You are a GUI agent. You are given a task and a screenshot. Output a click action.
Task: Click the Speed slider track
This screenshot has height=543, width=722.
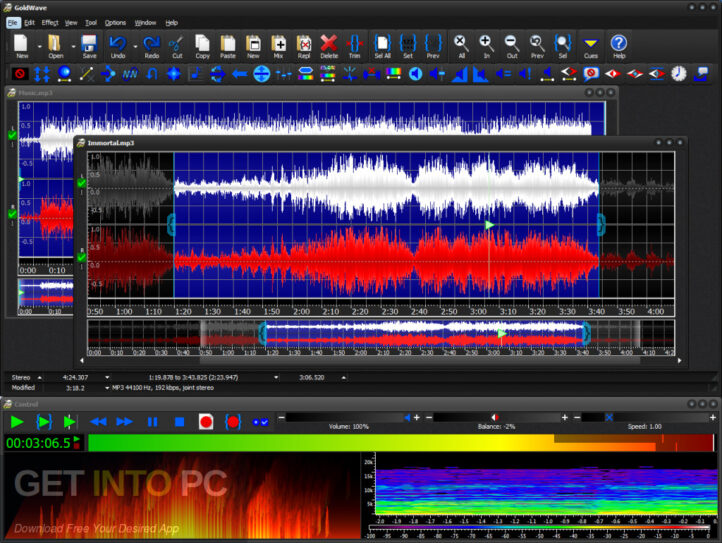[x=646, y=417]
